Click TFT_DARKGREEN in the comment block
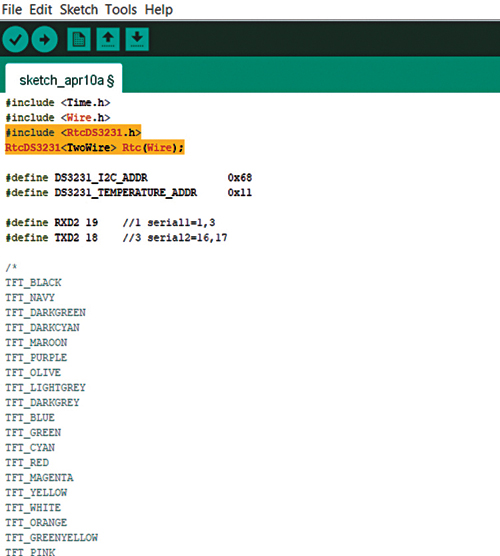This screenshot has width=500, height=556. (x=45, y=313)
